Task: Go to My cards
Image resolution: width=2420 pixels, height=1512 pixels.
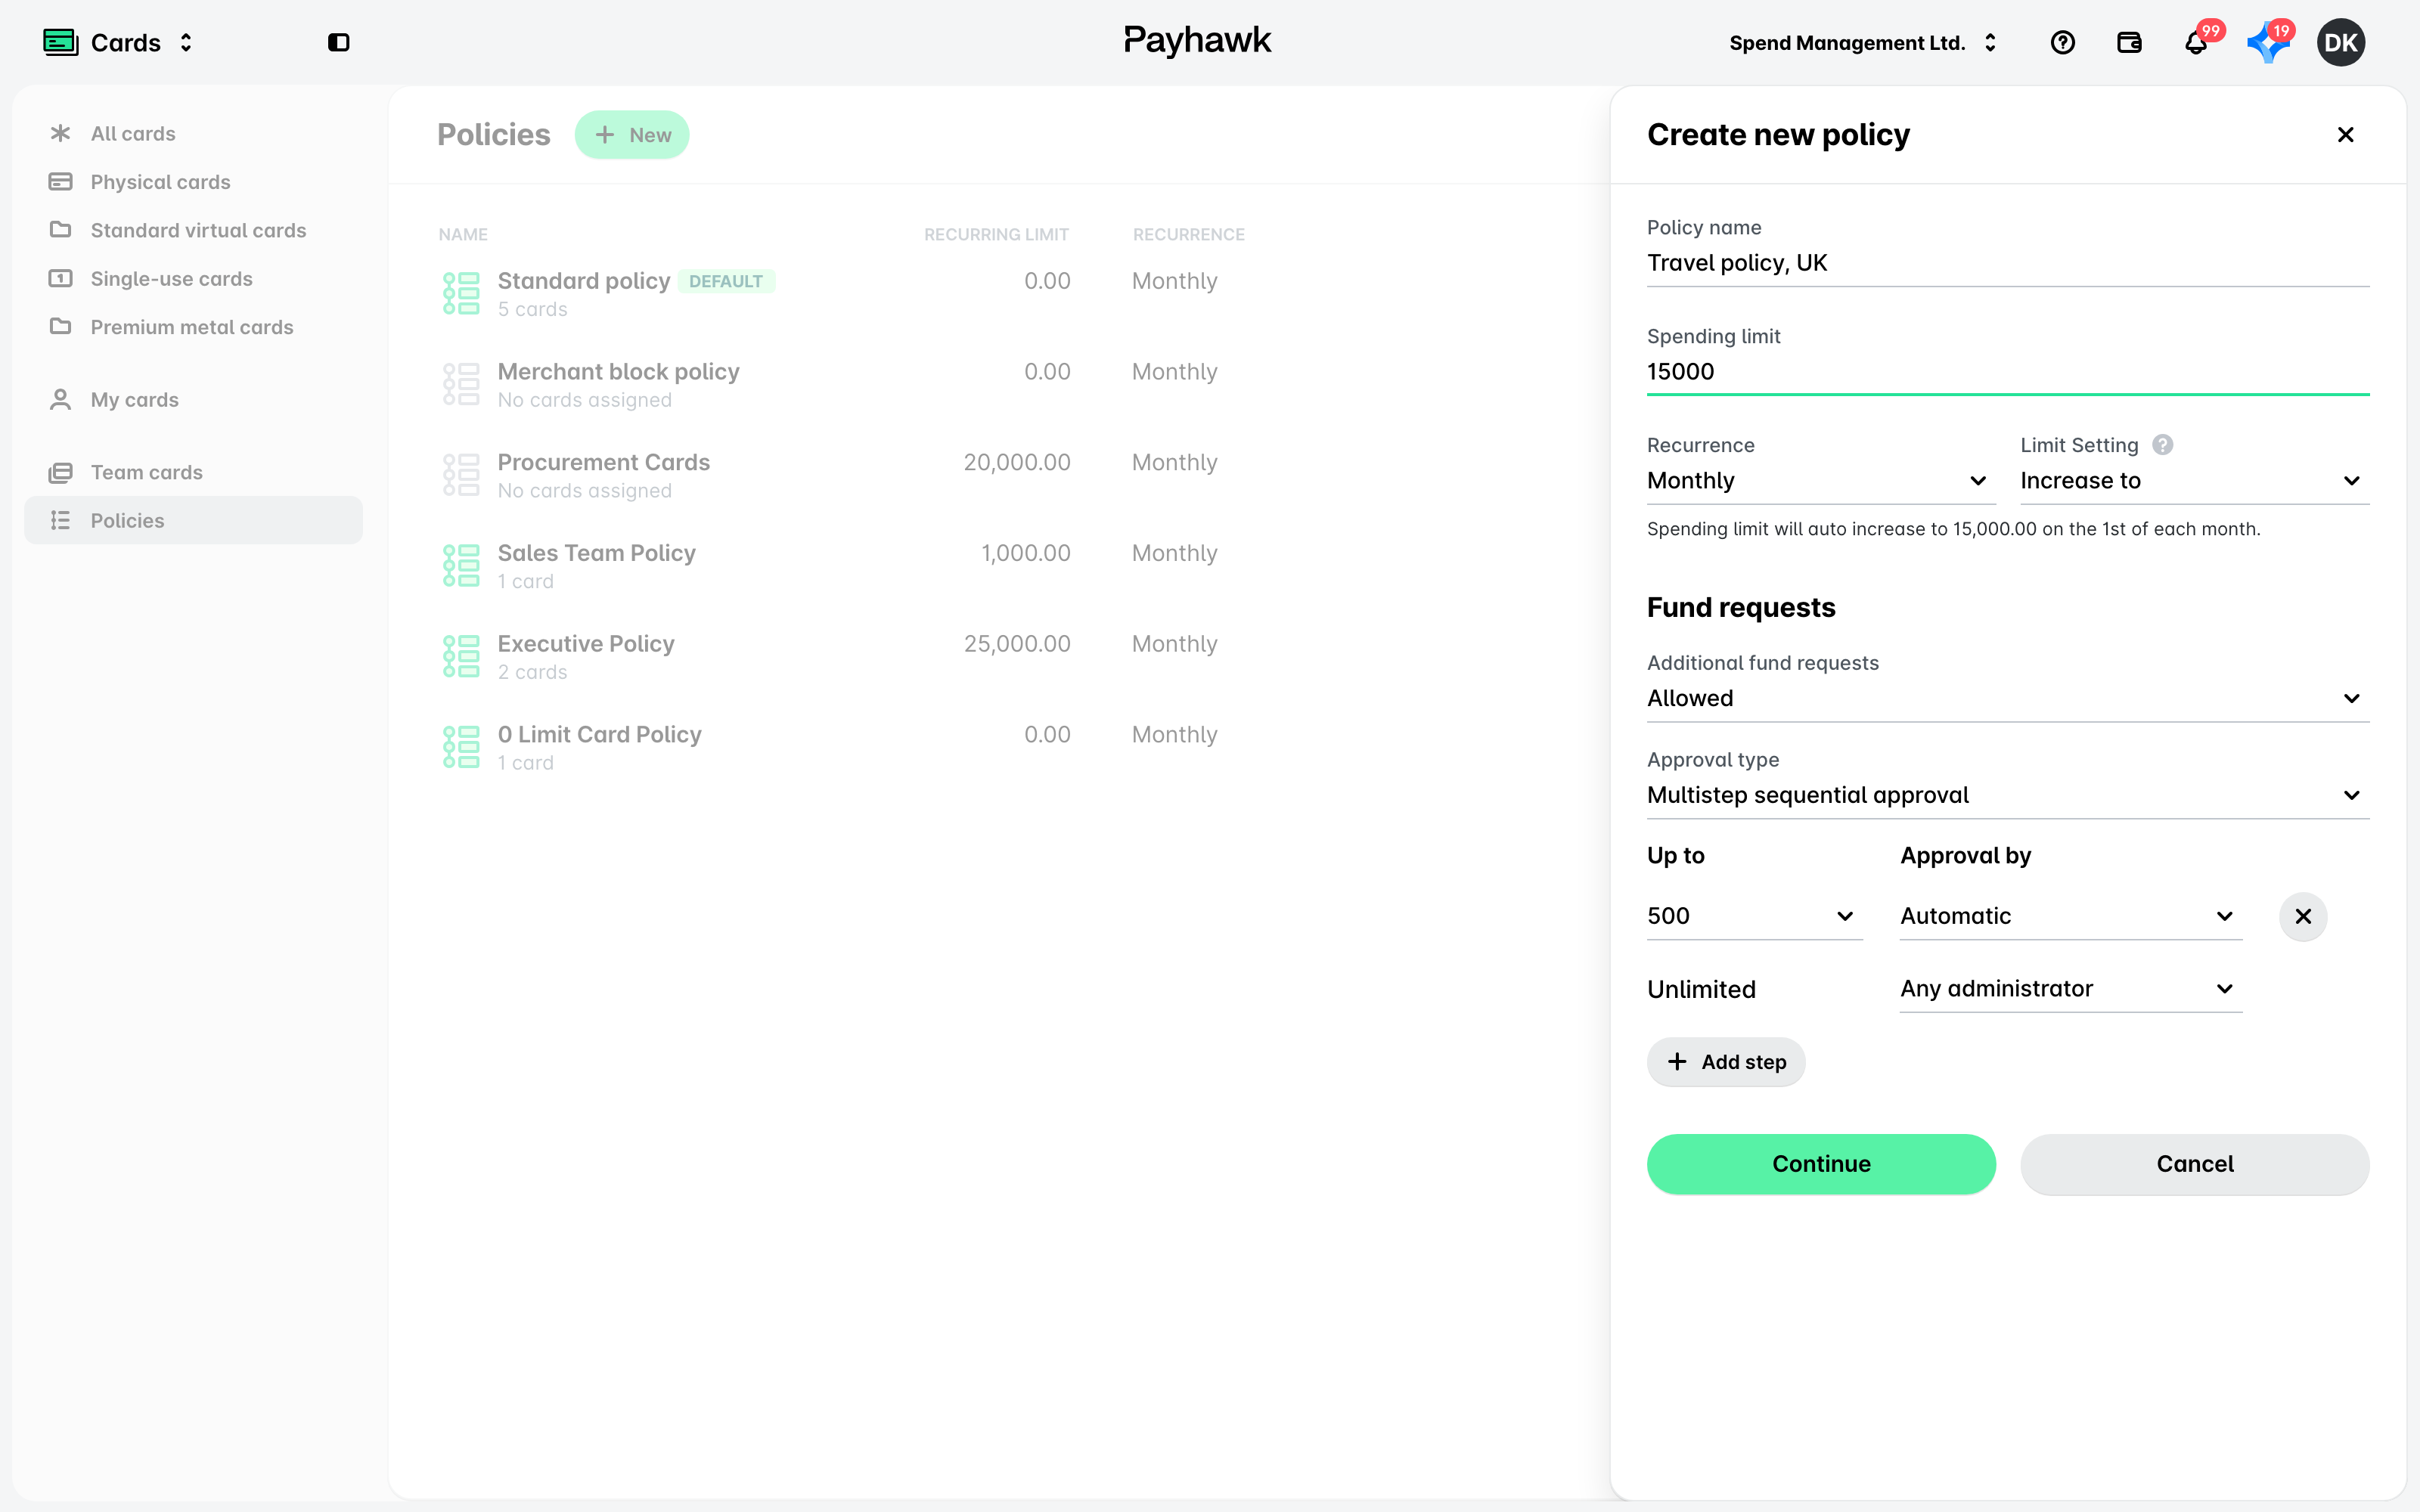Action: 193,399
